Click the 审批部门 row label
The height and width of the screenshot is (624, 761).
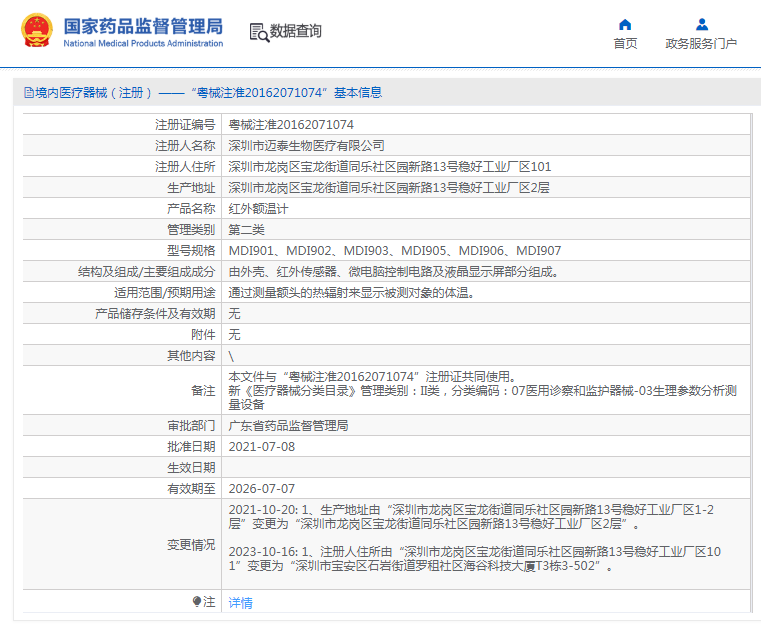pyautogui.click(x=191, y=426)
